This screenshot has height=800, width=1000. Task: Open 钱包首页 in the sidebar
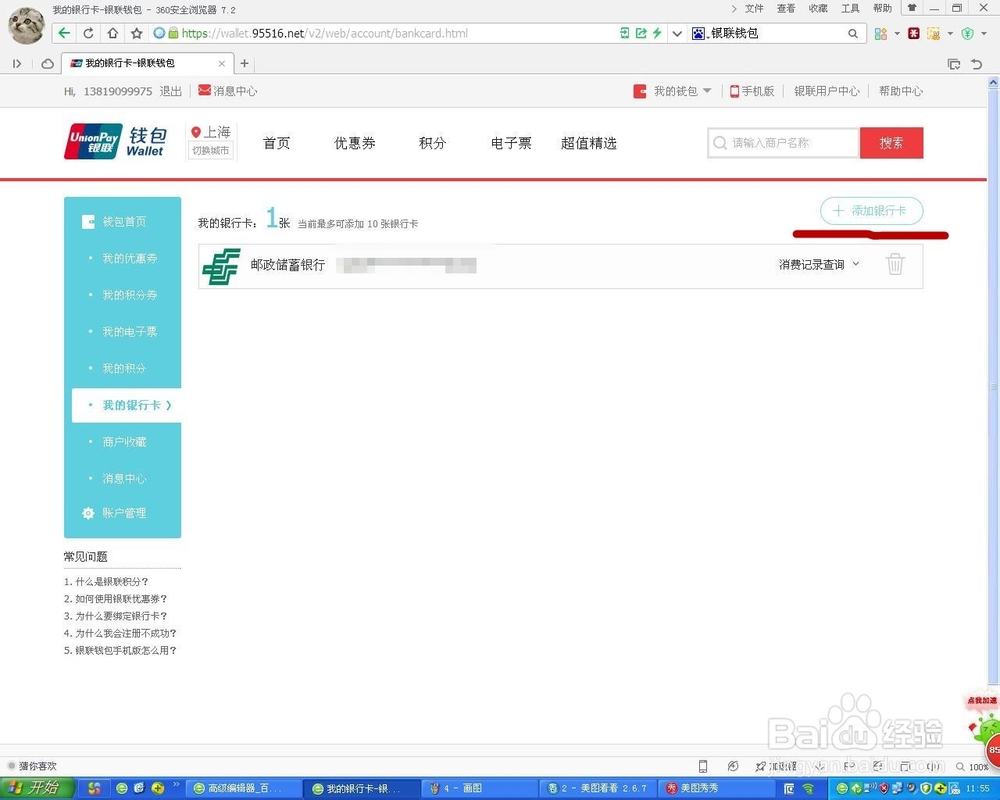(114, 221)
